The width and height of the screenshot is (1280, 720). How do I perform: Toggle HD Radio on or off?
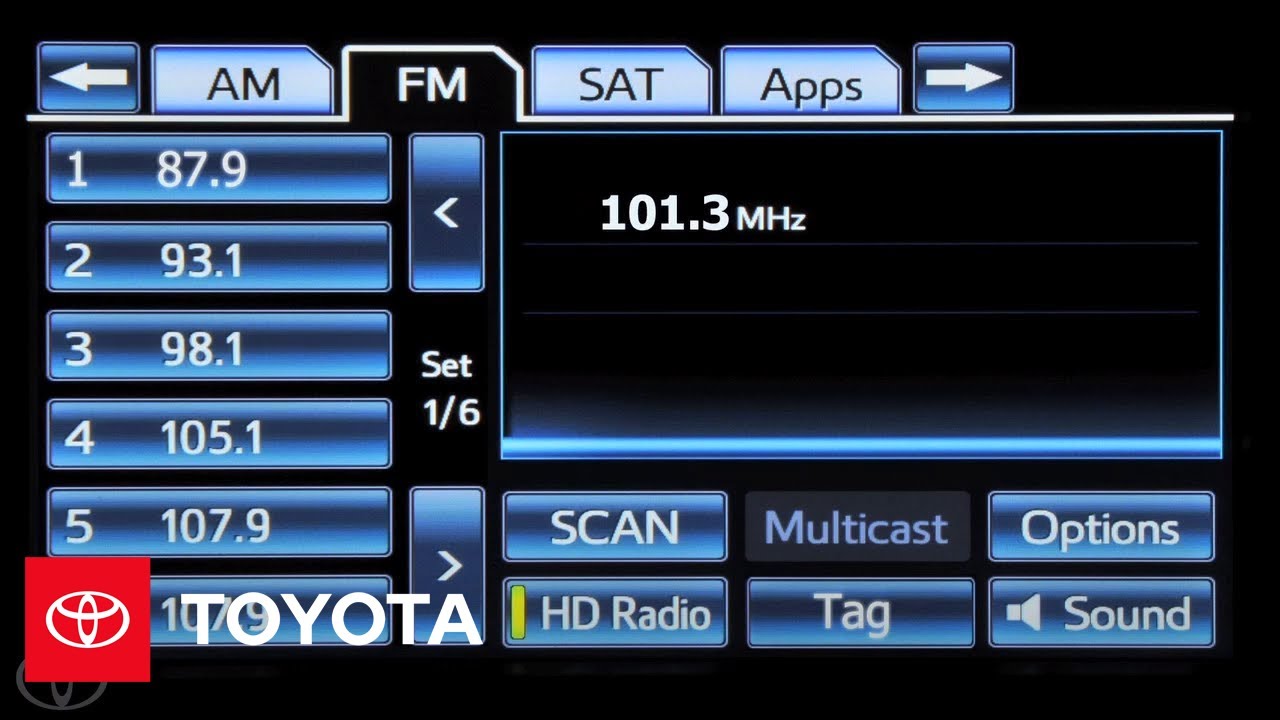coord(615,612)
